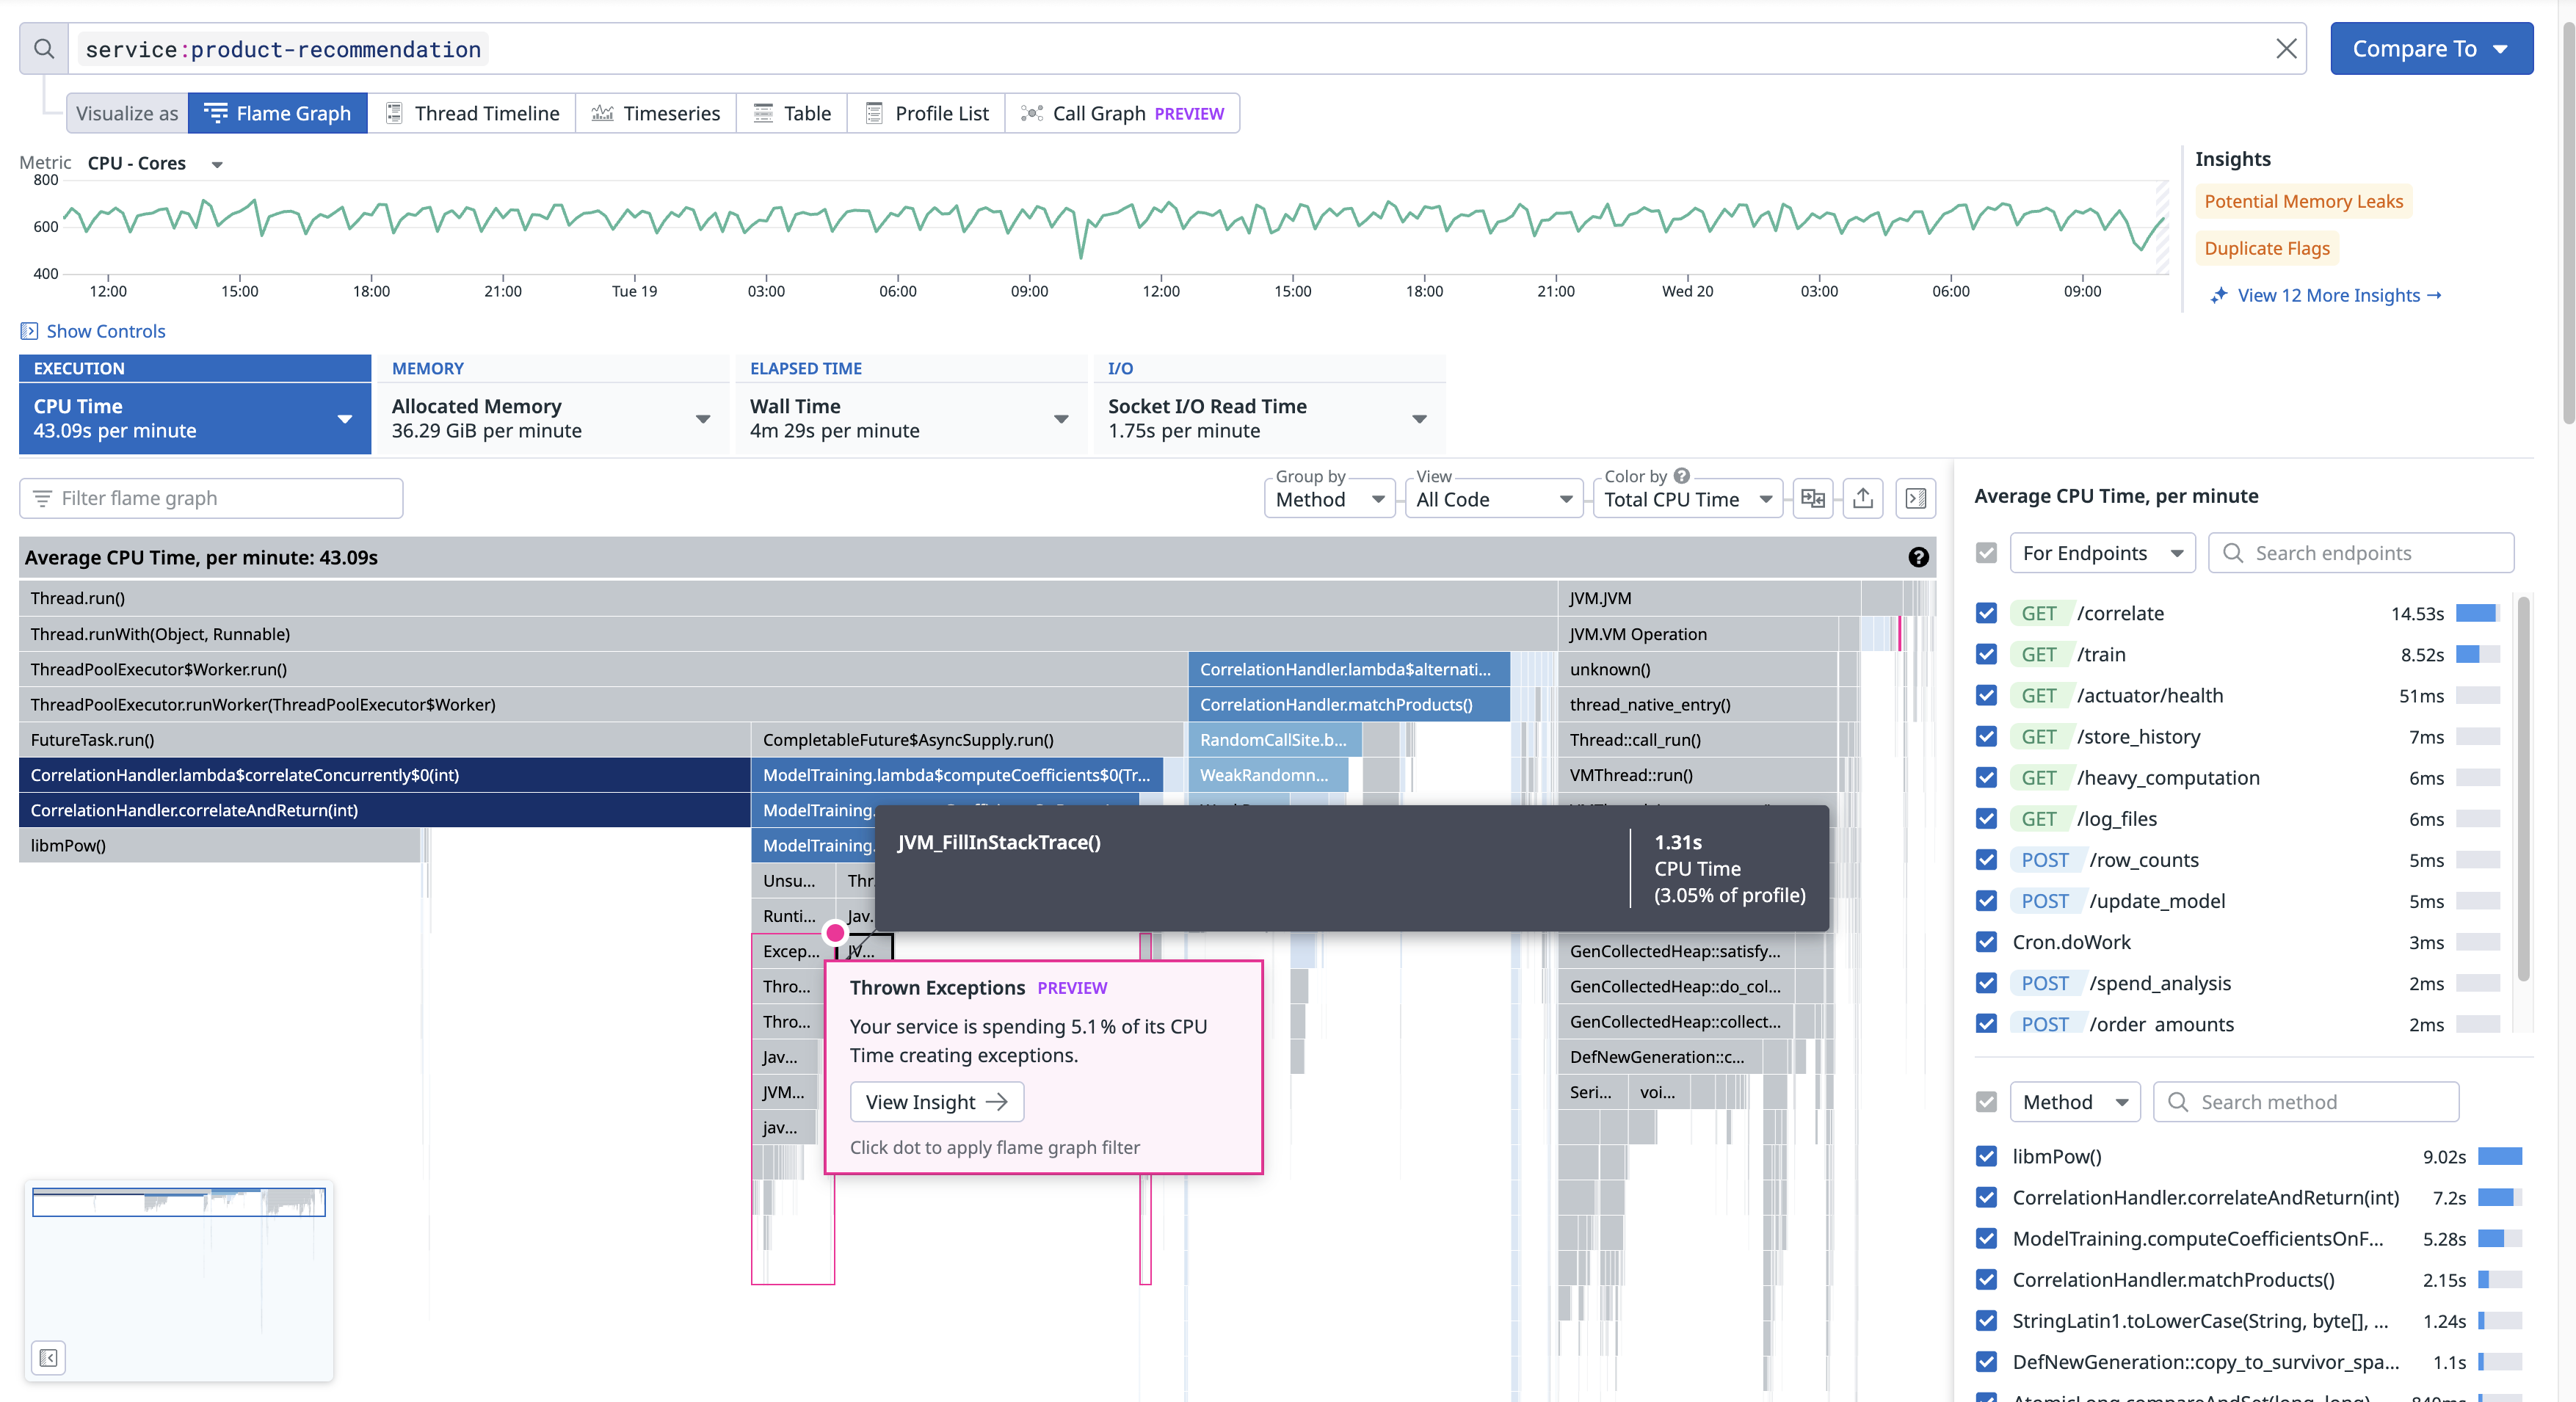Click the /correlate CPU time bar
The height and width of the screenshot is (1402, 2576).
coord(2477,613)
